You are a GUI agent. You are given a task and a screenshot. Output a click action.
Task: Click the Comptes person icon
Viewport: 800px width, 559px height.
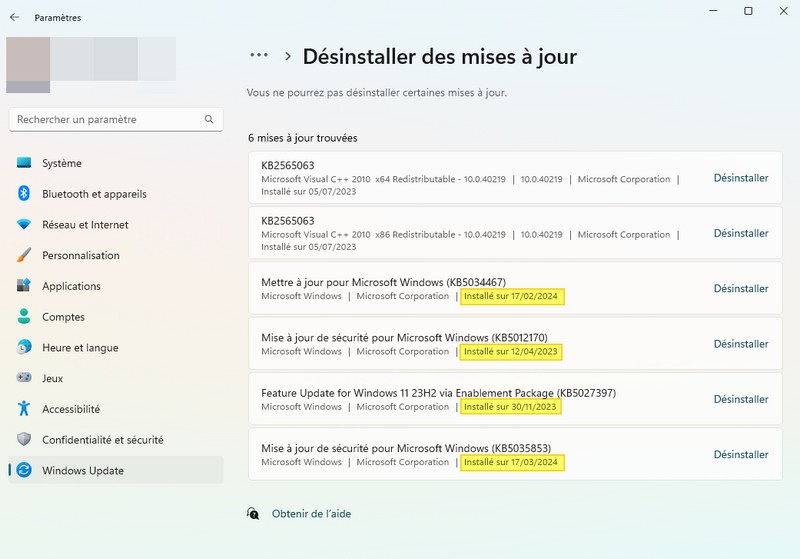pos(24,317)
